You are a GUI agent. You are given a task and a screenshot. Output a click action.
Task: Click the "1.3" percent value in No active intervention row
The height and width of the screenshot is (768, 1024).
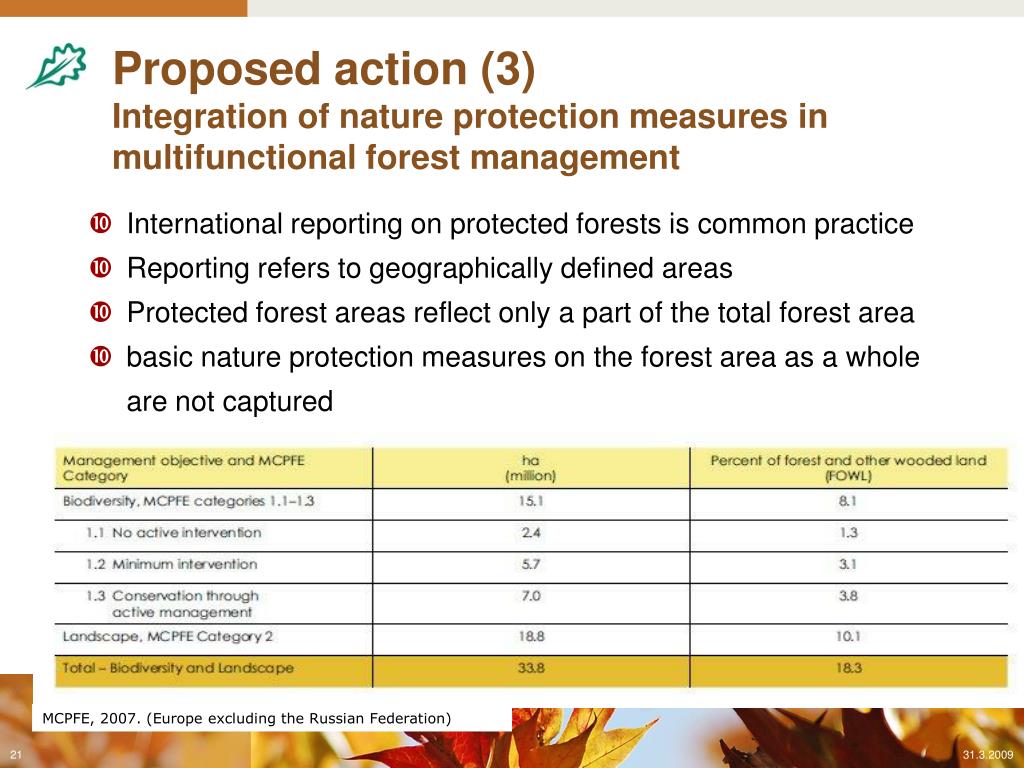coord(848,533)
